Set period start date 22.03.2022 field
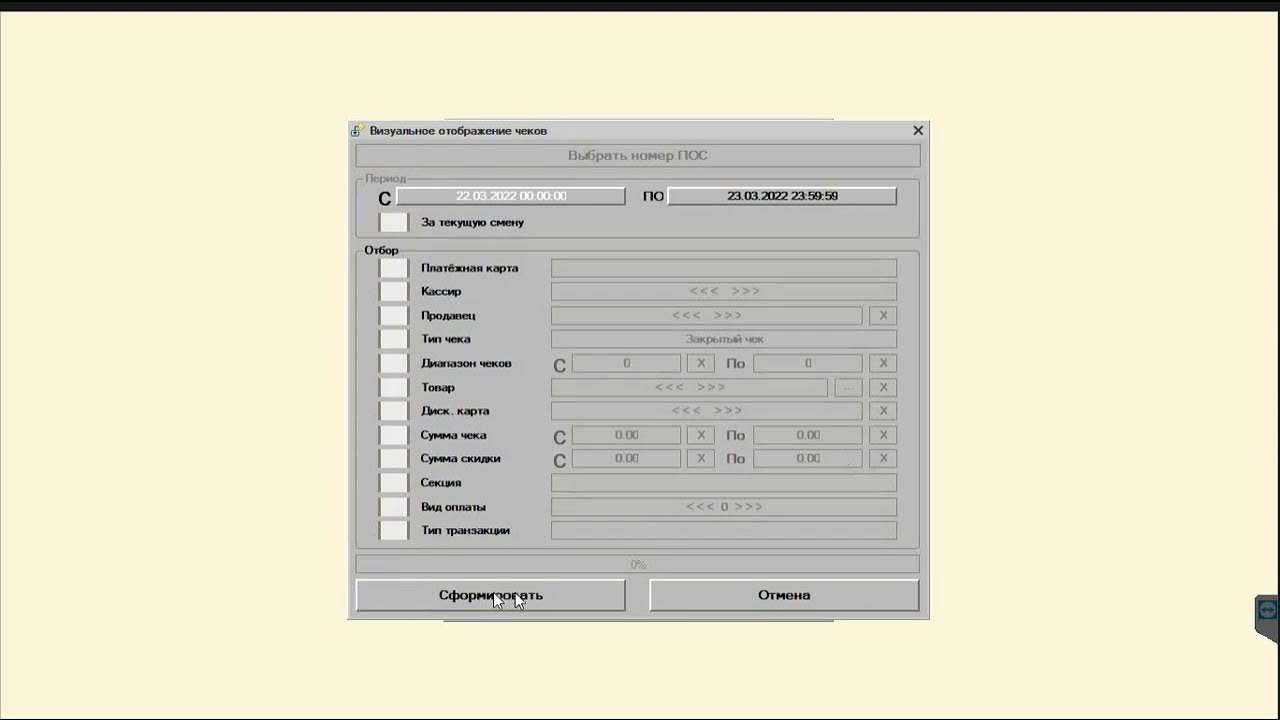Screen dimensions: 1280x720 click(x=511, y=196)
